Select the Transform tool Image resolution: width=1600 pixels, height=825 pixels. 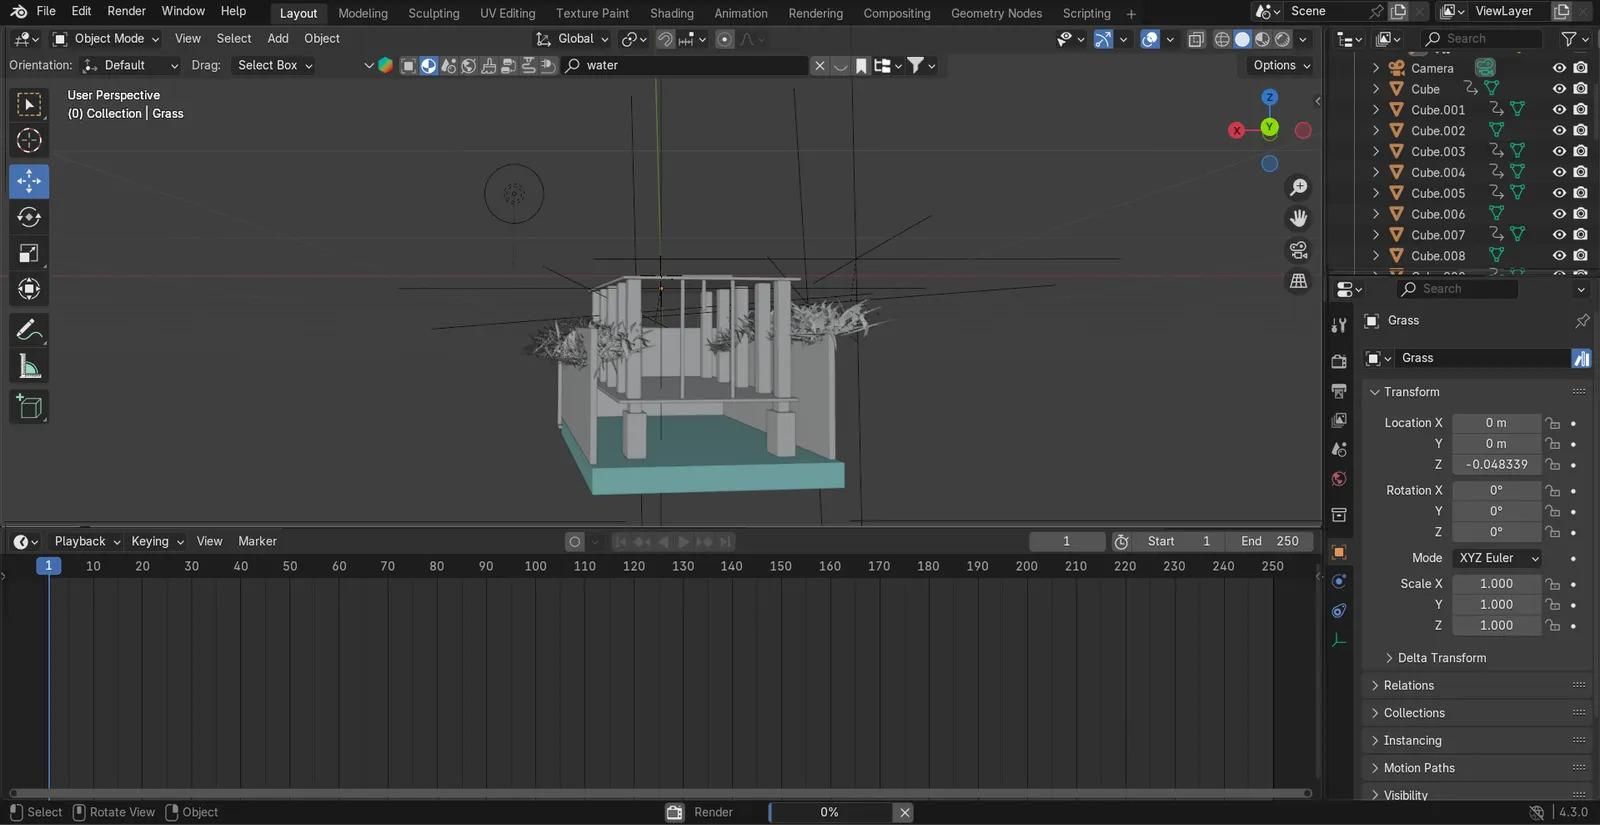point(29,289)
